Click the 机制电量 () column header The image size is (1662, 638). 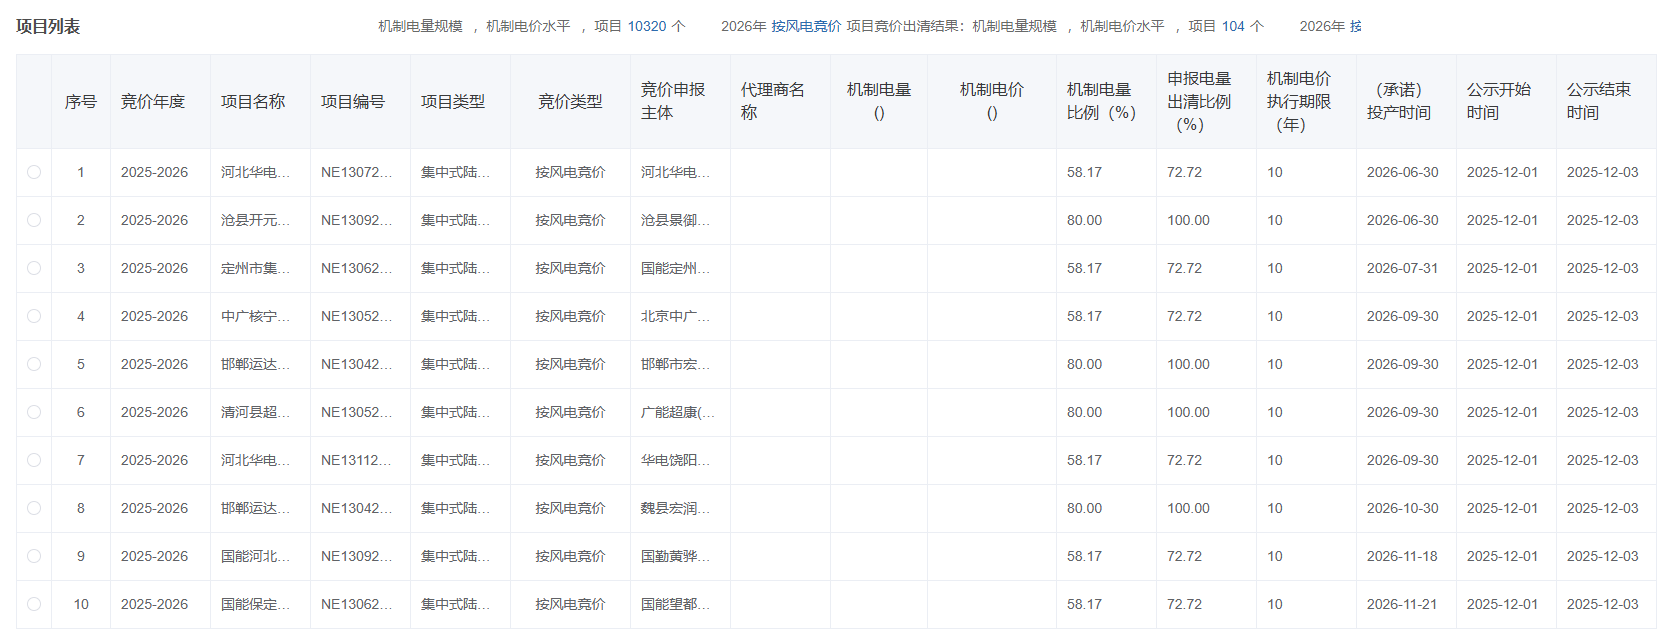(879, 101)
